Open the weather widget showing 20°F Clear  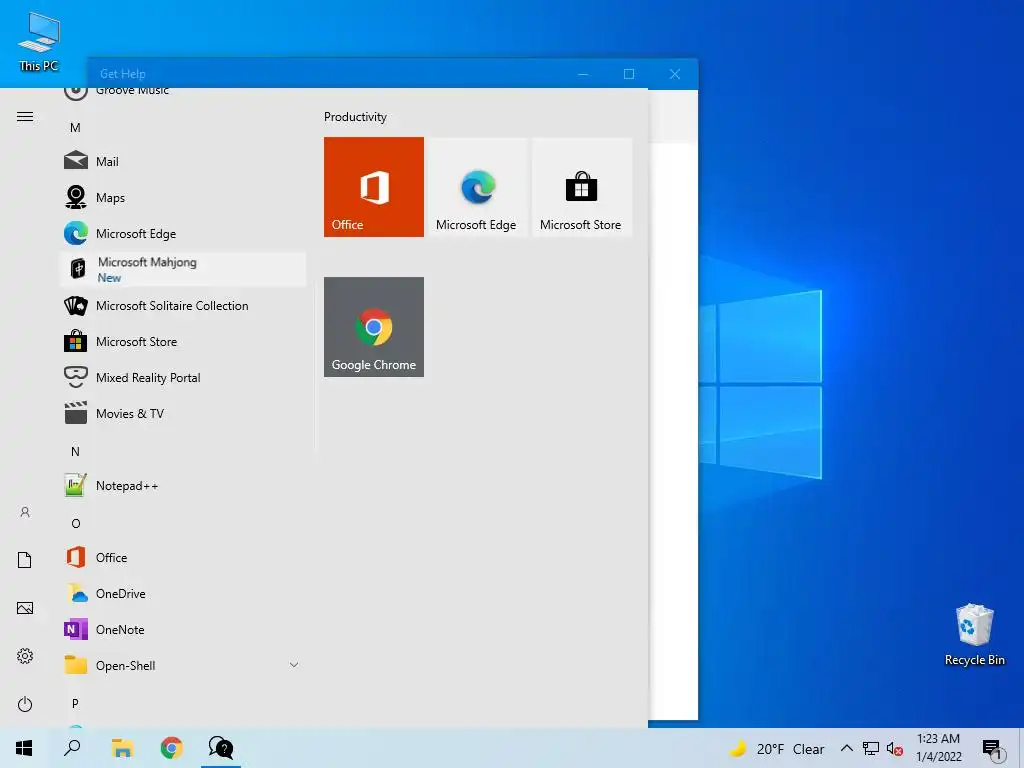coord(776,749)
